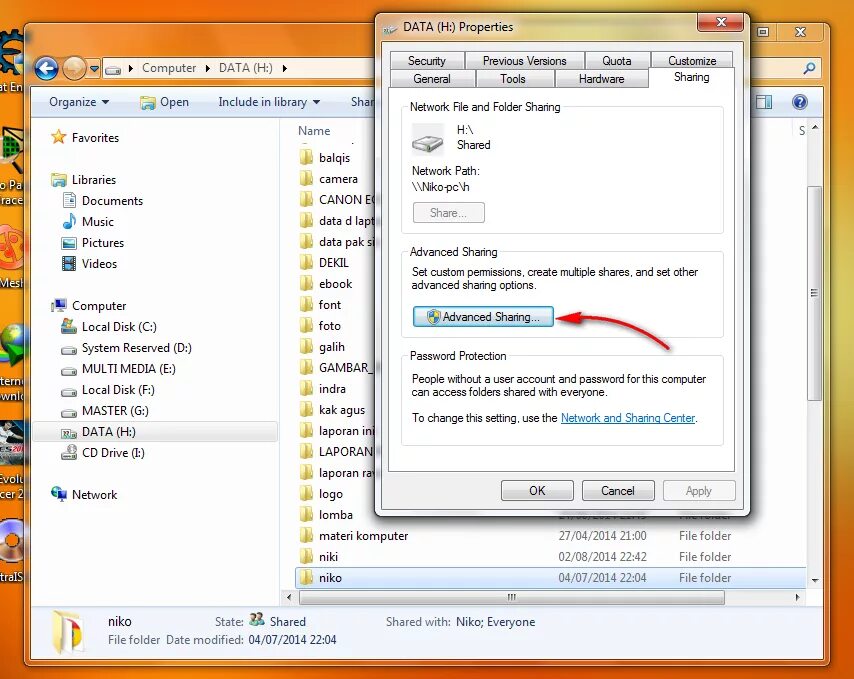Select the logo folder
Image resolution: width=854 pixels, height=679 pixels.
(321, 494)
